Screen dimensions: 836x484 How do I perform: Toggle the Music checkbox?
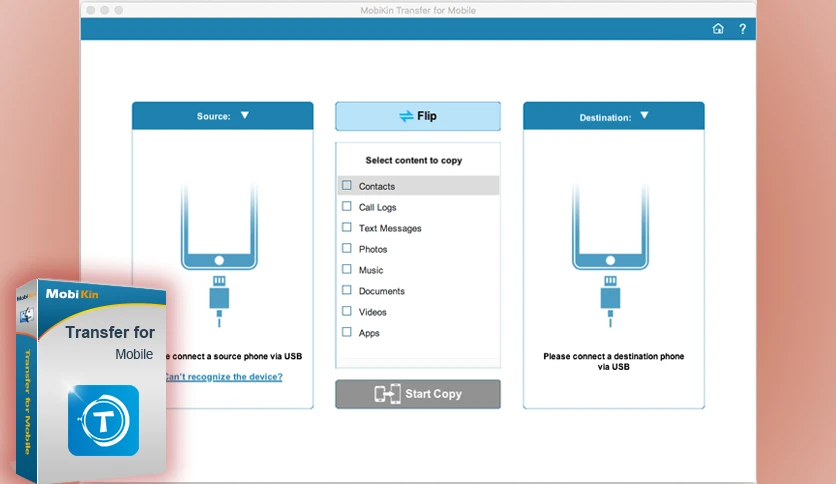pyautogui.click(x=347, y=269)
